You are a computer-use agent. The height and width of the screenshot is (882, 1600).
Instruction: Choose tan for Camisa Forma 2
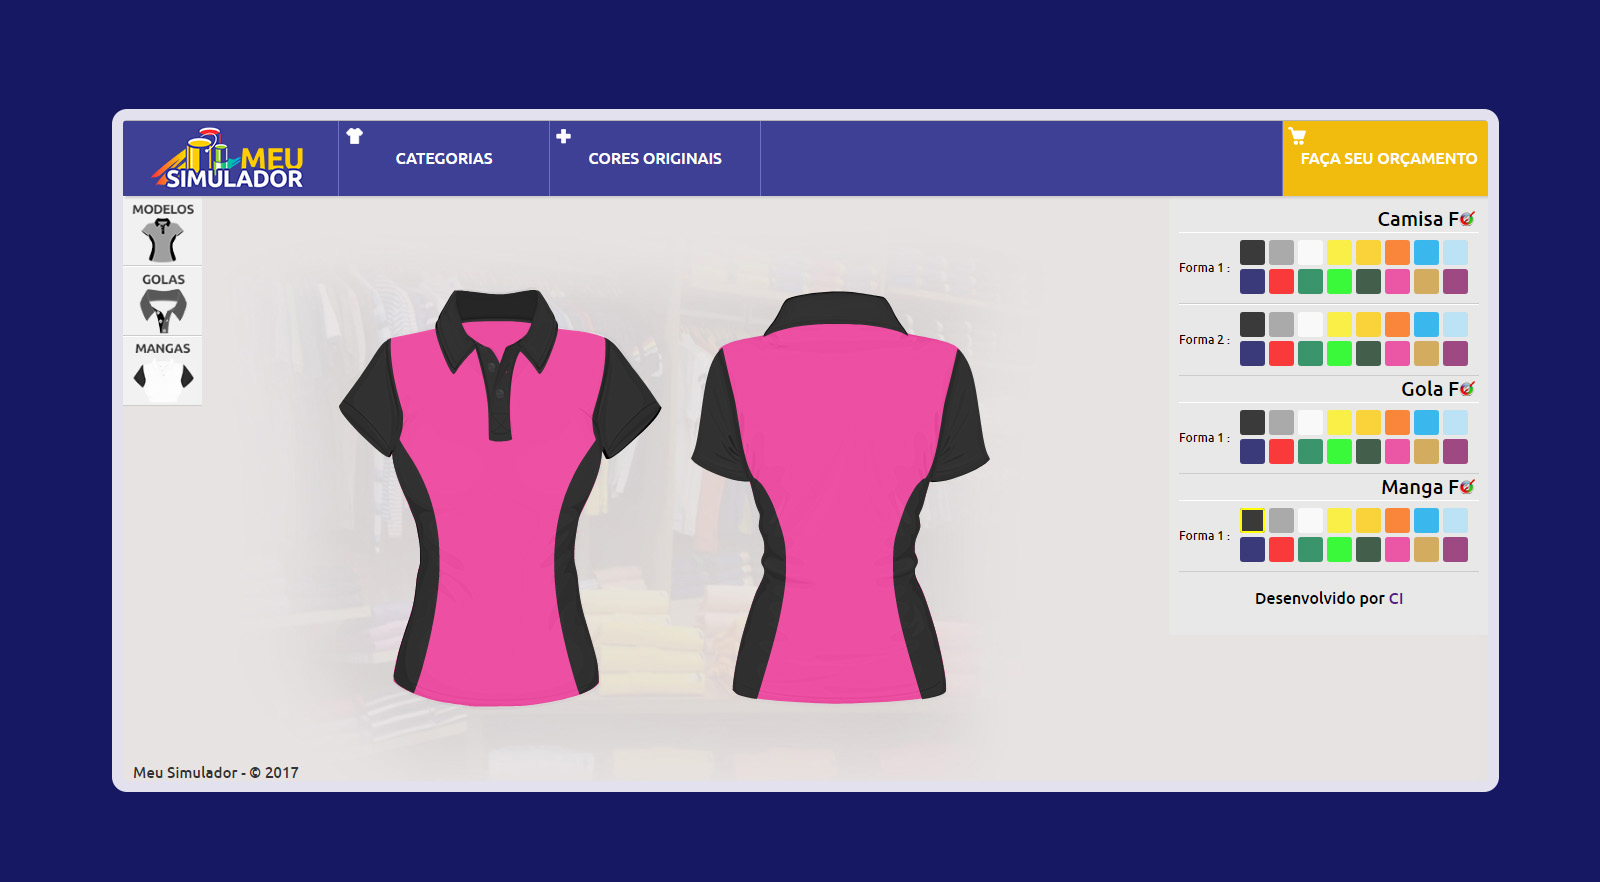pyautogui.click(x=1426, y=353)
